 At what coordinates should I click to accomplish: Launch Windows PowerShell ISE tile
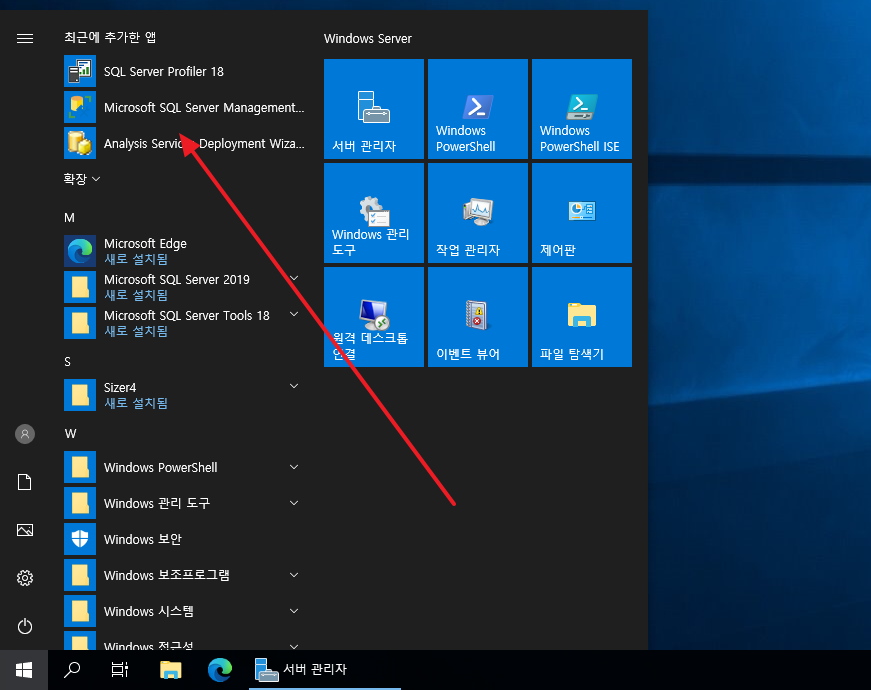582,109
